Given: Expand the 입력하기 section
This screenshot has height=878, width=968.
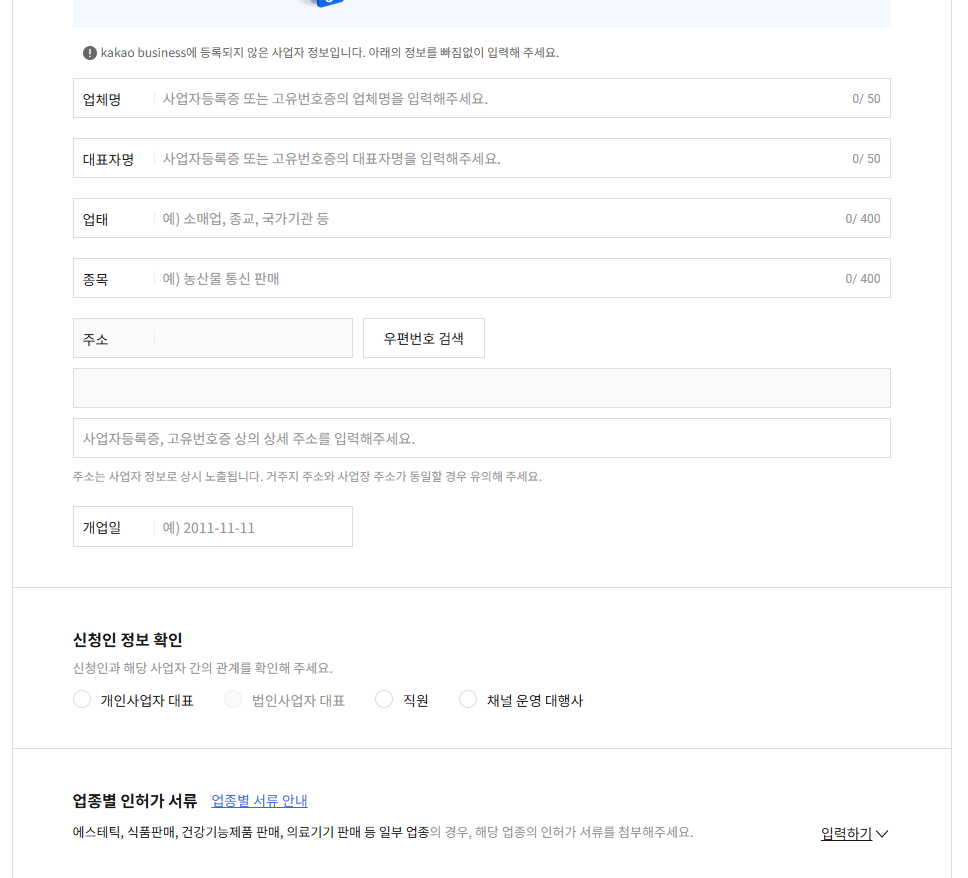Looking at the screenshot, I should click(854, 834).
